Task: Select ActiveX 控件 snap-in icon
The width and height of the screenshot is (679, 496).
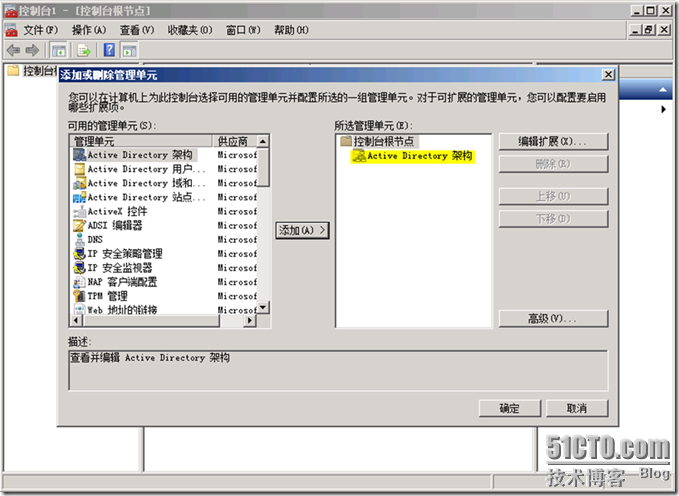Action: click(x=80, y=211)
